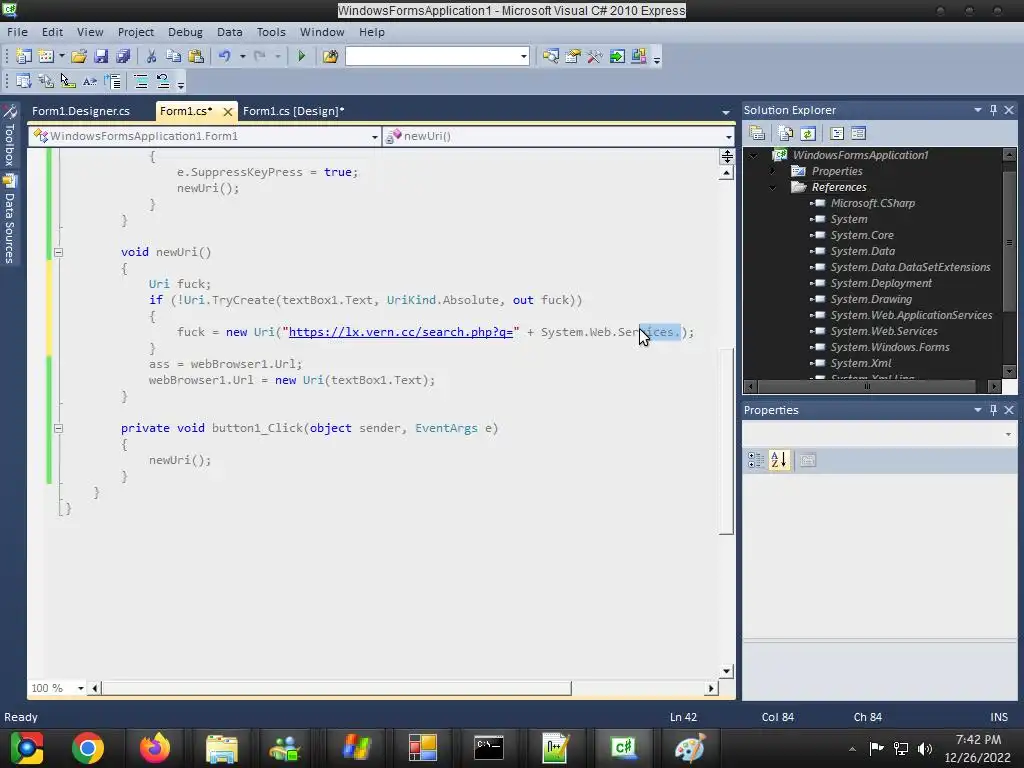
Task: Uncomment selected lines icon
Action: (x=163, y=81)
